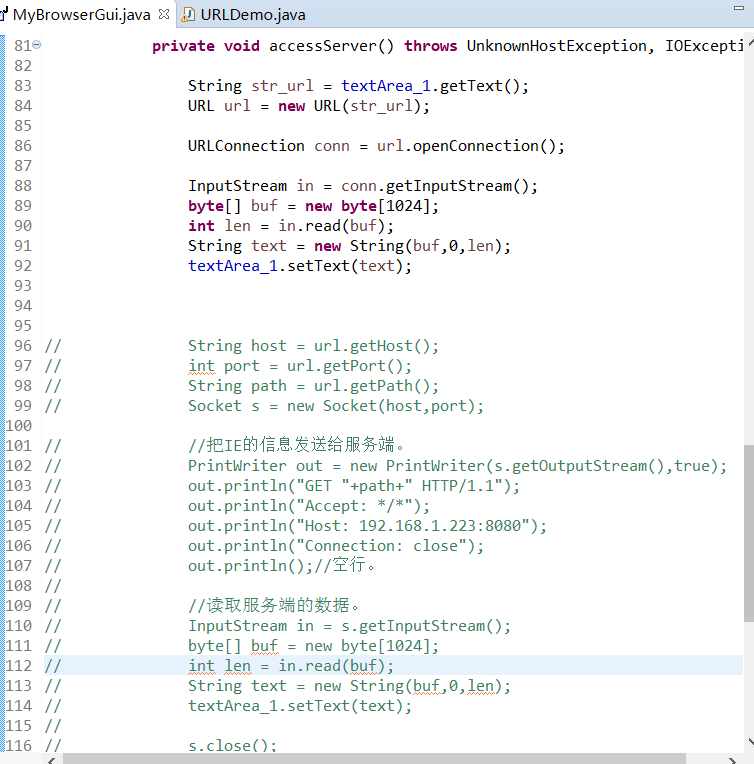This screenshot has height=764, width=754.
Task: Switch to the MyBrowserGui.java tab
Action: tap(81, 15)
